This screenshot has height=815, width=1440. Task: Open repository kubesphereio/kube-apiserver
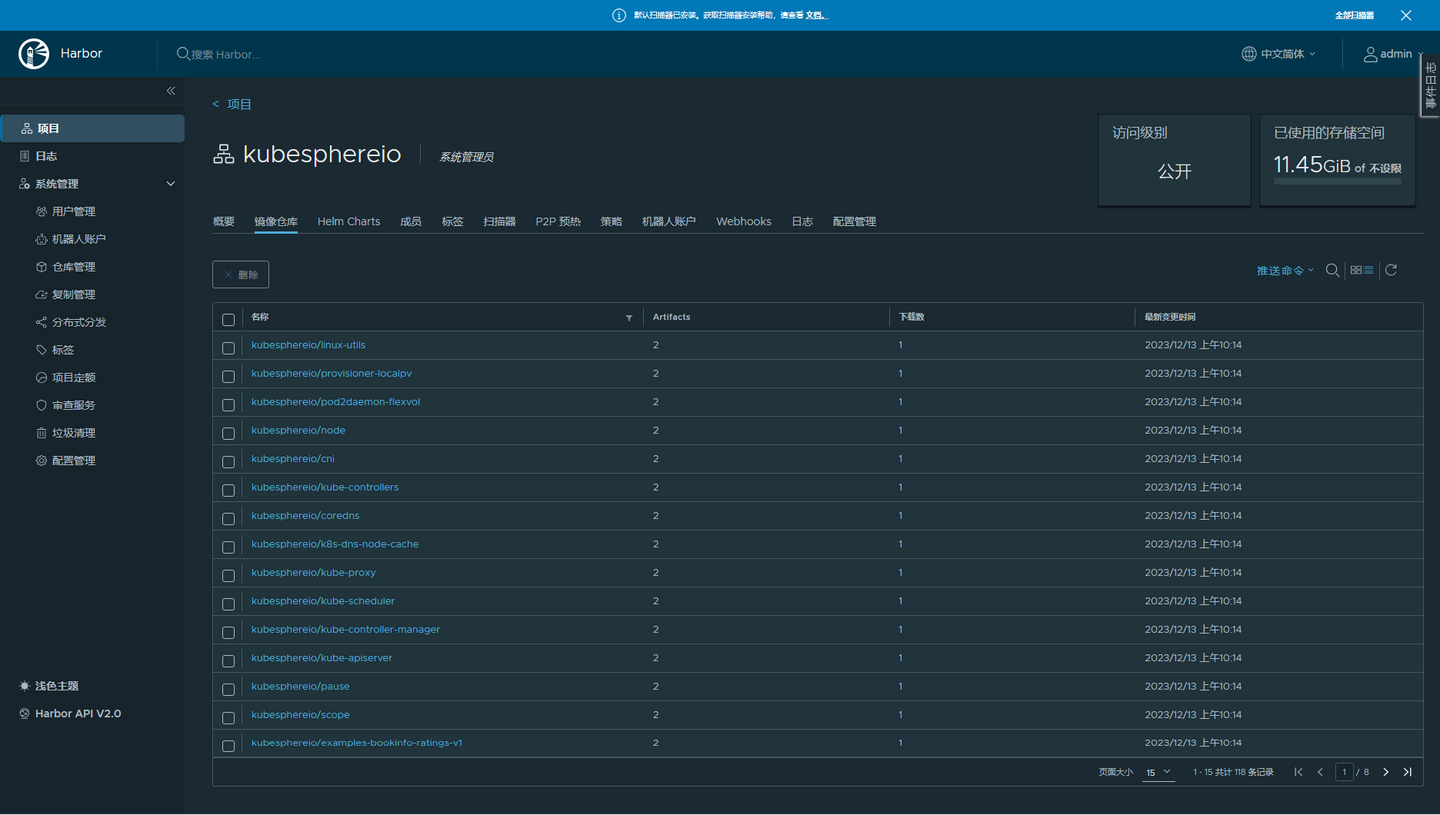click(322, 658)
